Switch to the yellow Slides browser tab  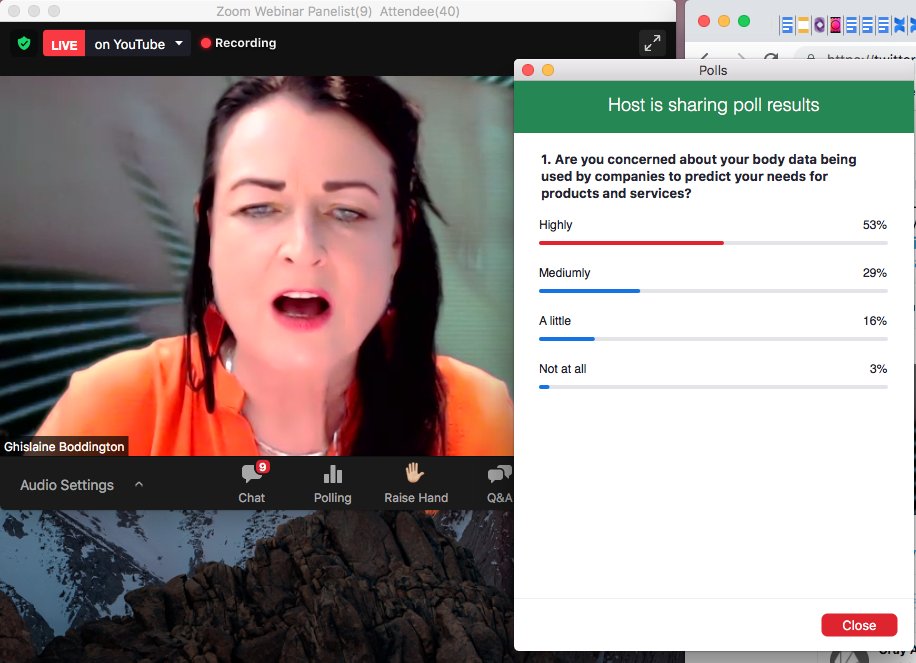click(803, 25)
